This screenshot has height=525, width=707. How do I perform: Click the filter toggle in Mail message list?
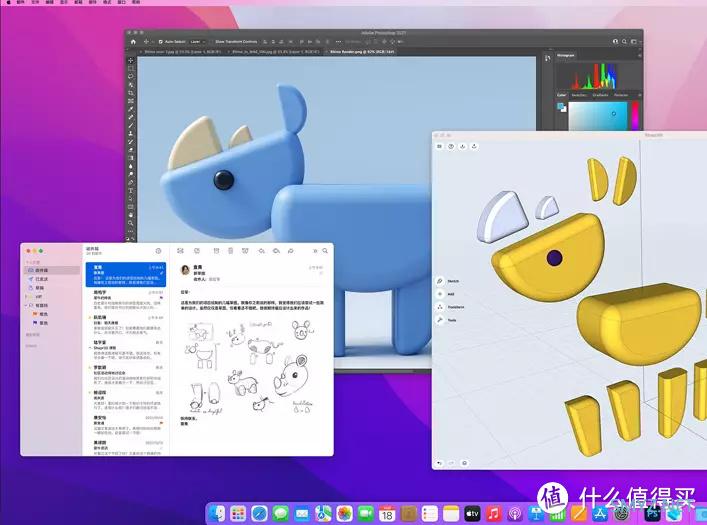pyautogui.click(x=158, y=251)
